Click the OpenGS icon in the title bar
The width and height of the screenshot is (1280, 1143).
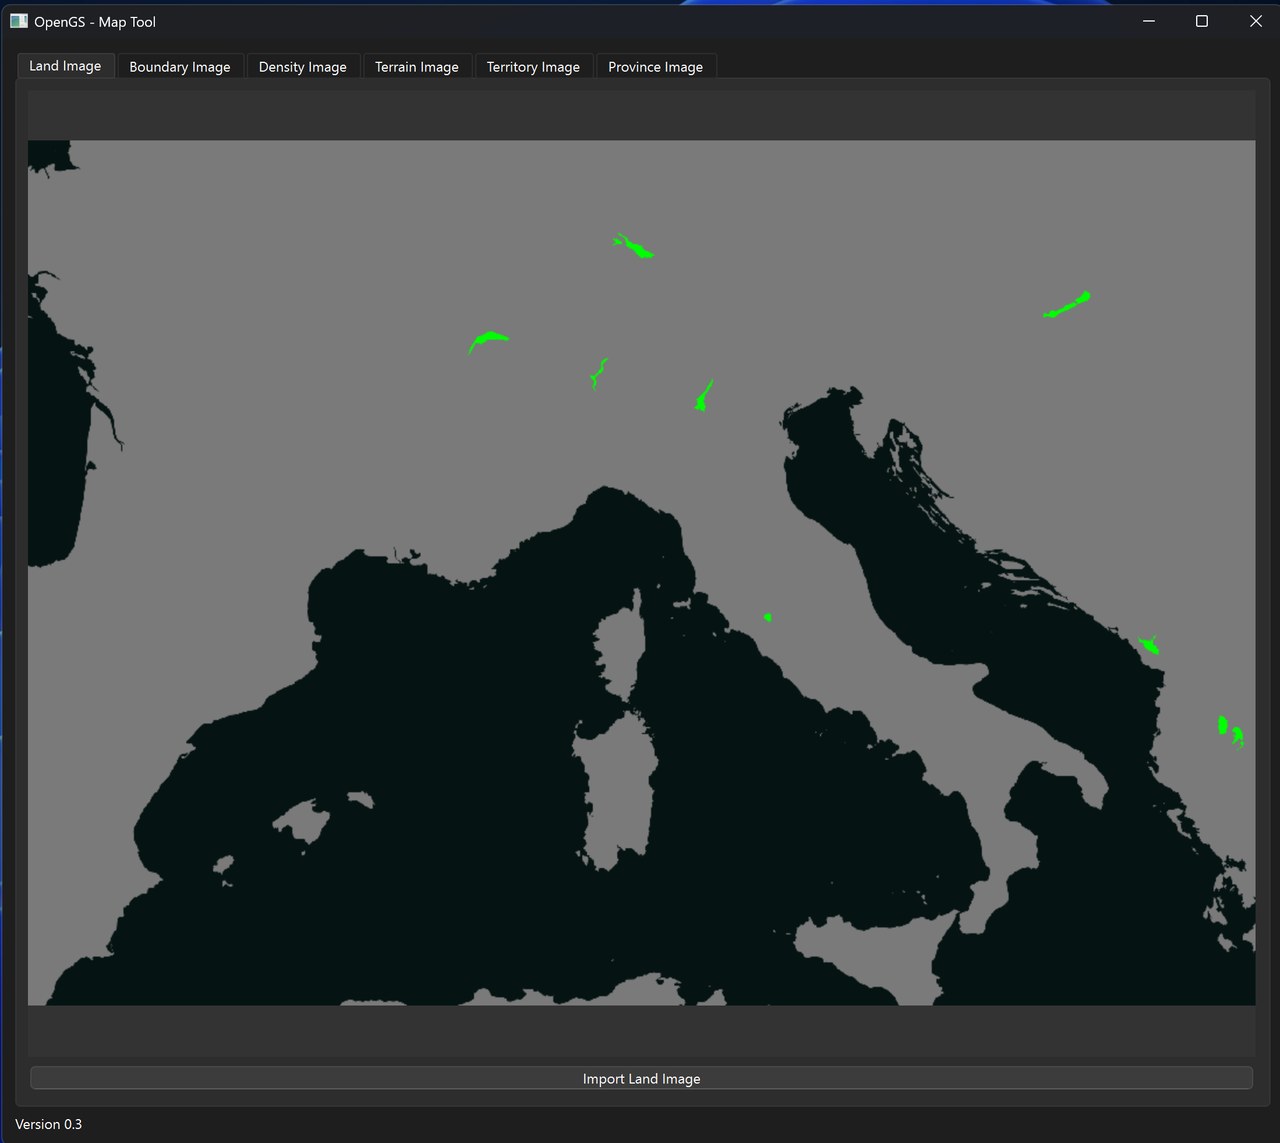tap(19, 20)
